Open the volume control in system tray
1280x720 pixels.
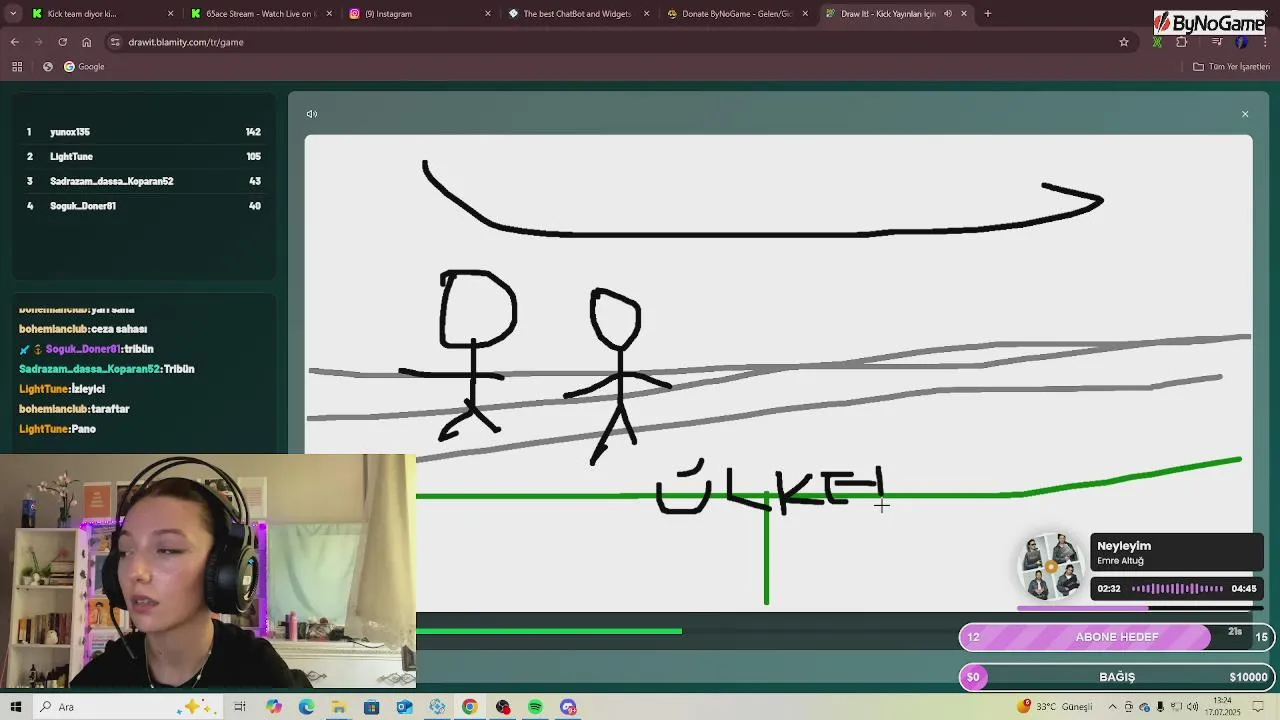coord(1192,707)
